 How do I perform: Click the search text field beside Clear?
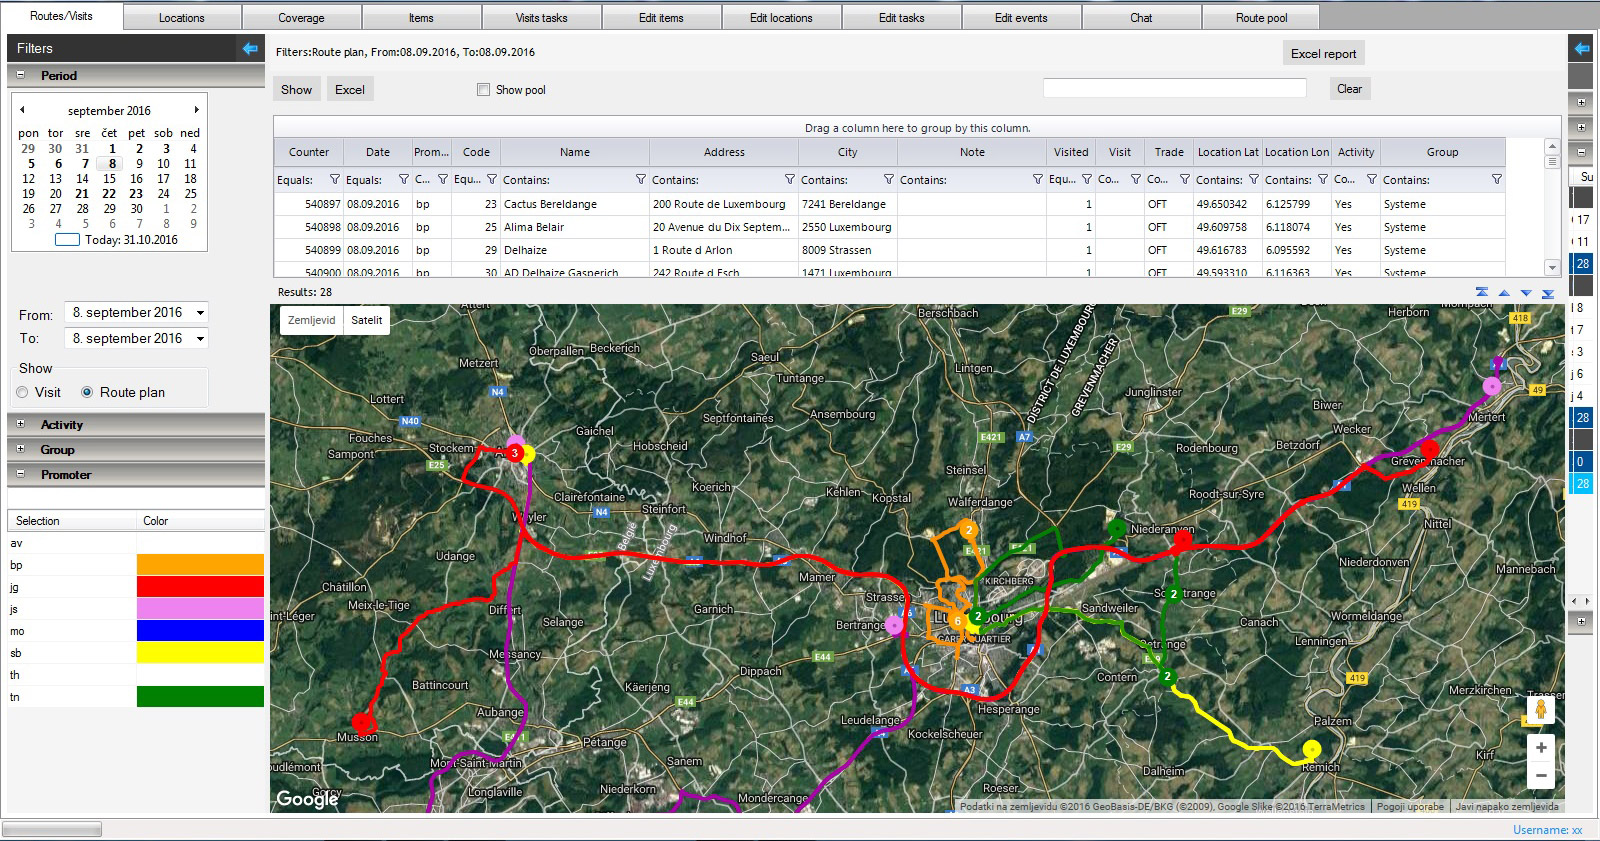1174,89
